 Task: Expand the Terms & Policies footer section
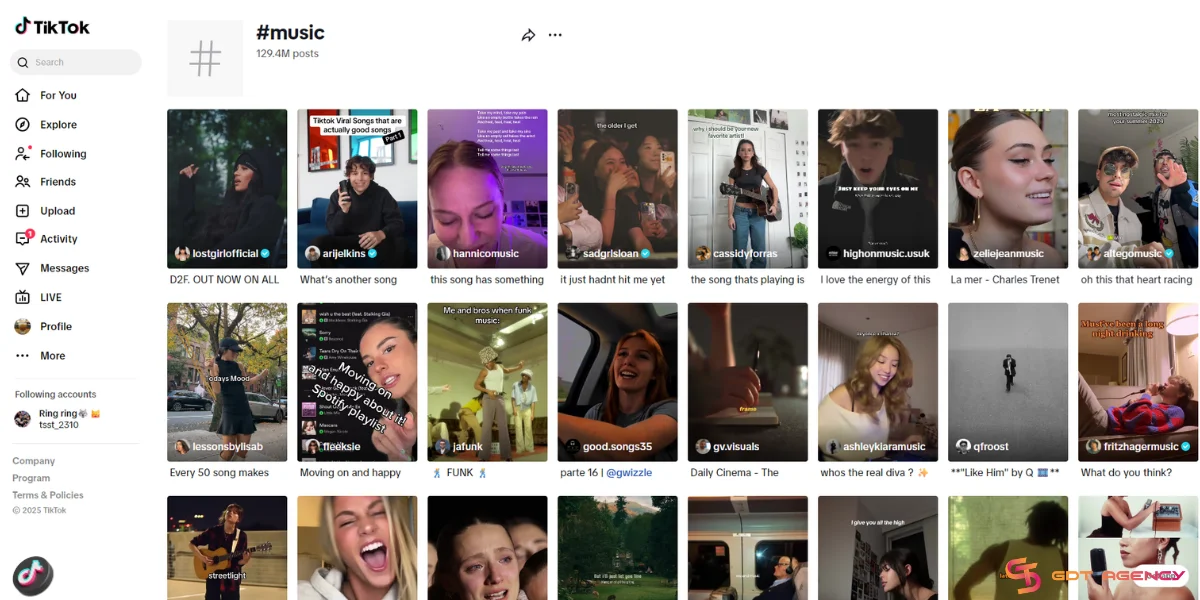(x=48, y=495)
